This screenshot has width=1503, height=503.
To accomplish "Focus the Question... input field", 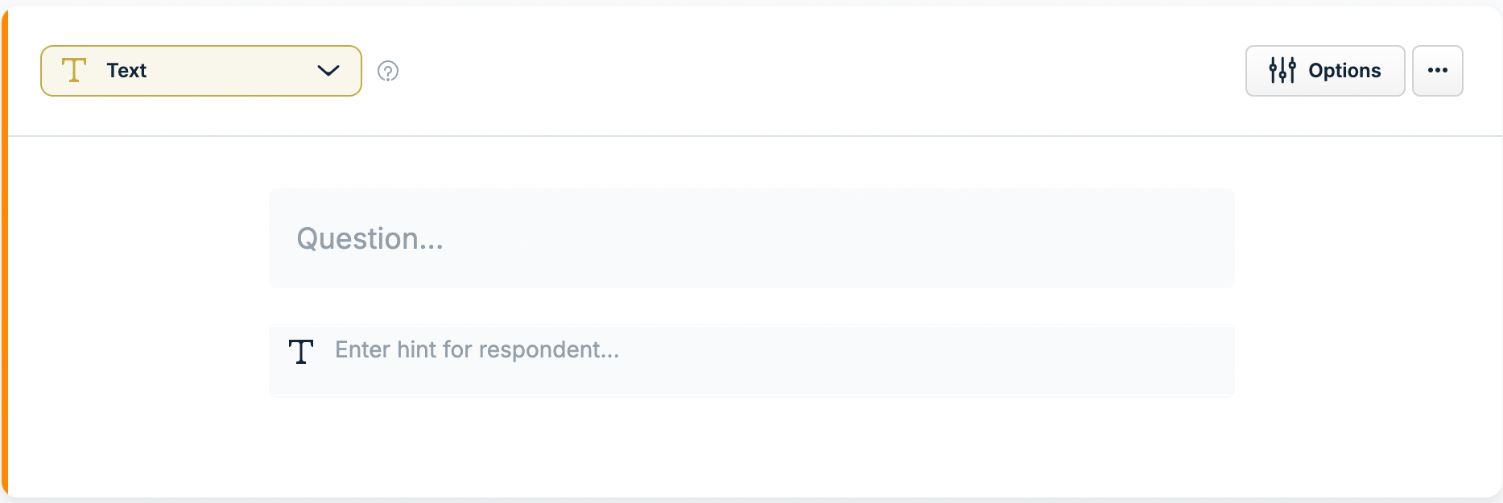I will pos(752,239).
